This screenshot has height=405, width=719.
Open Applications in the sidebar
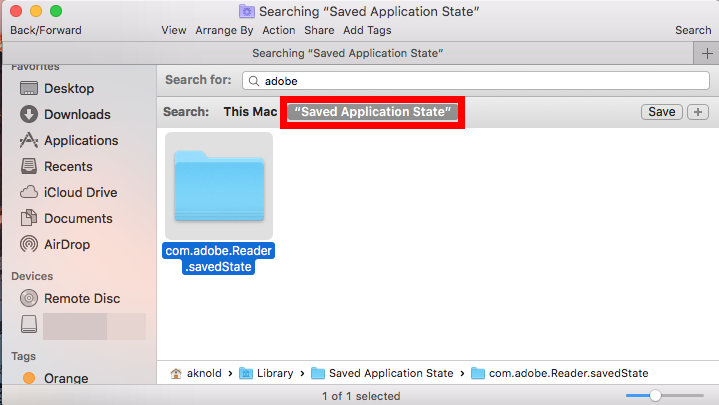(x=81, y=140)
